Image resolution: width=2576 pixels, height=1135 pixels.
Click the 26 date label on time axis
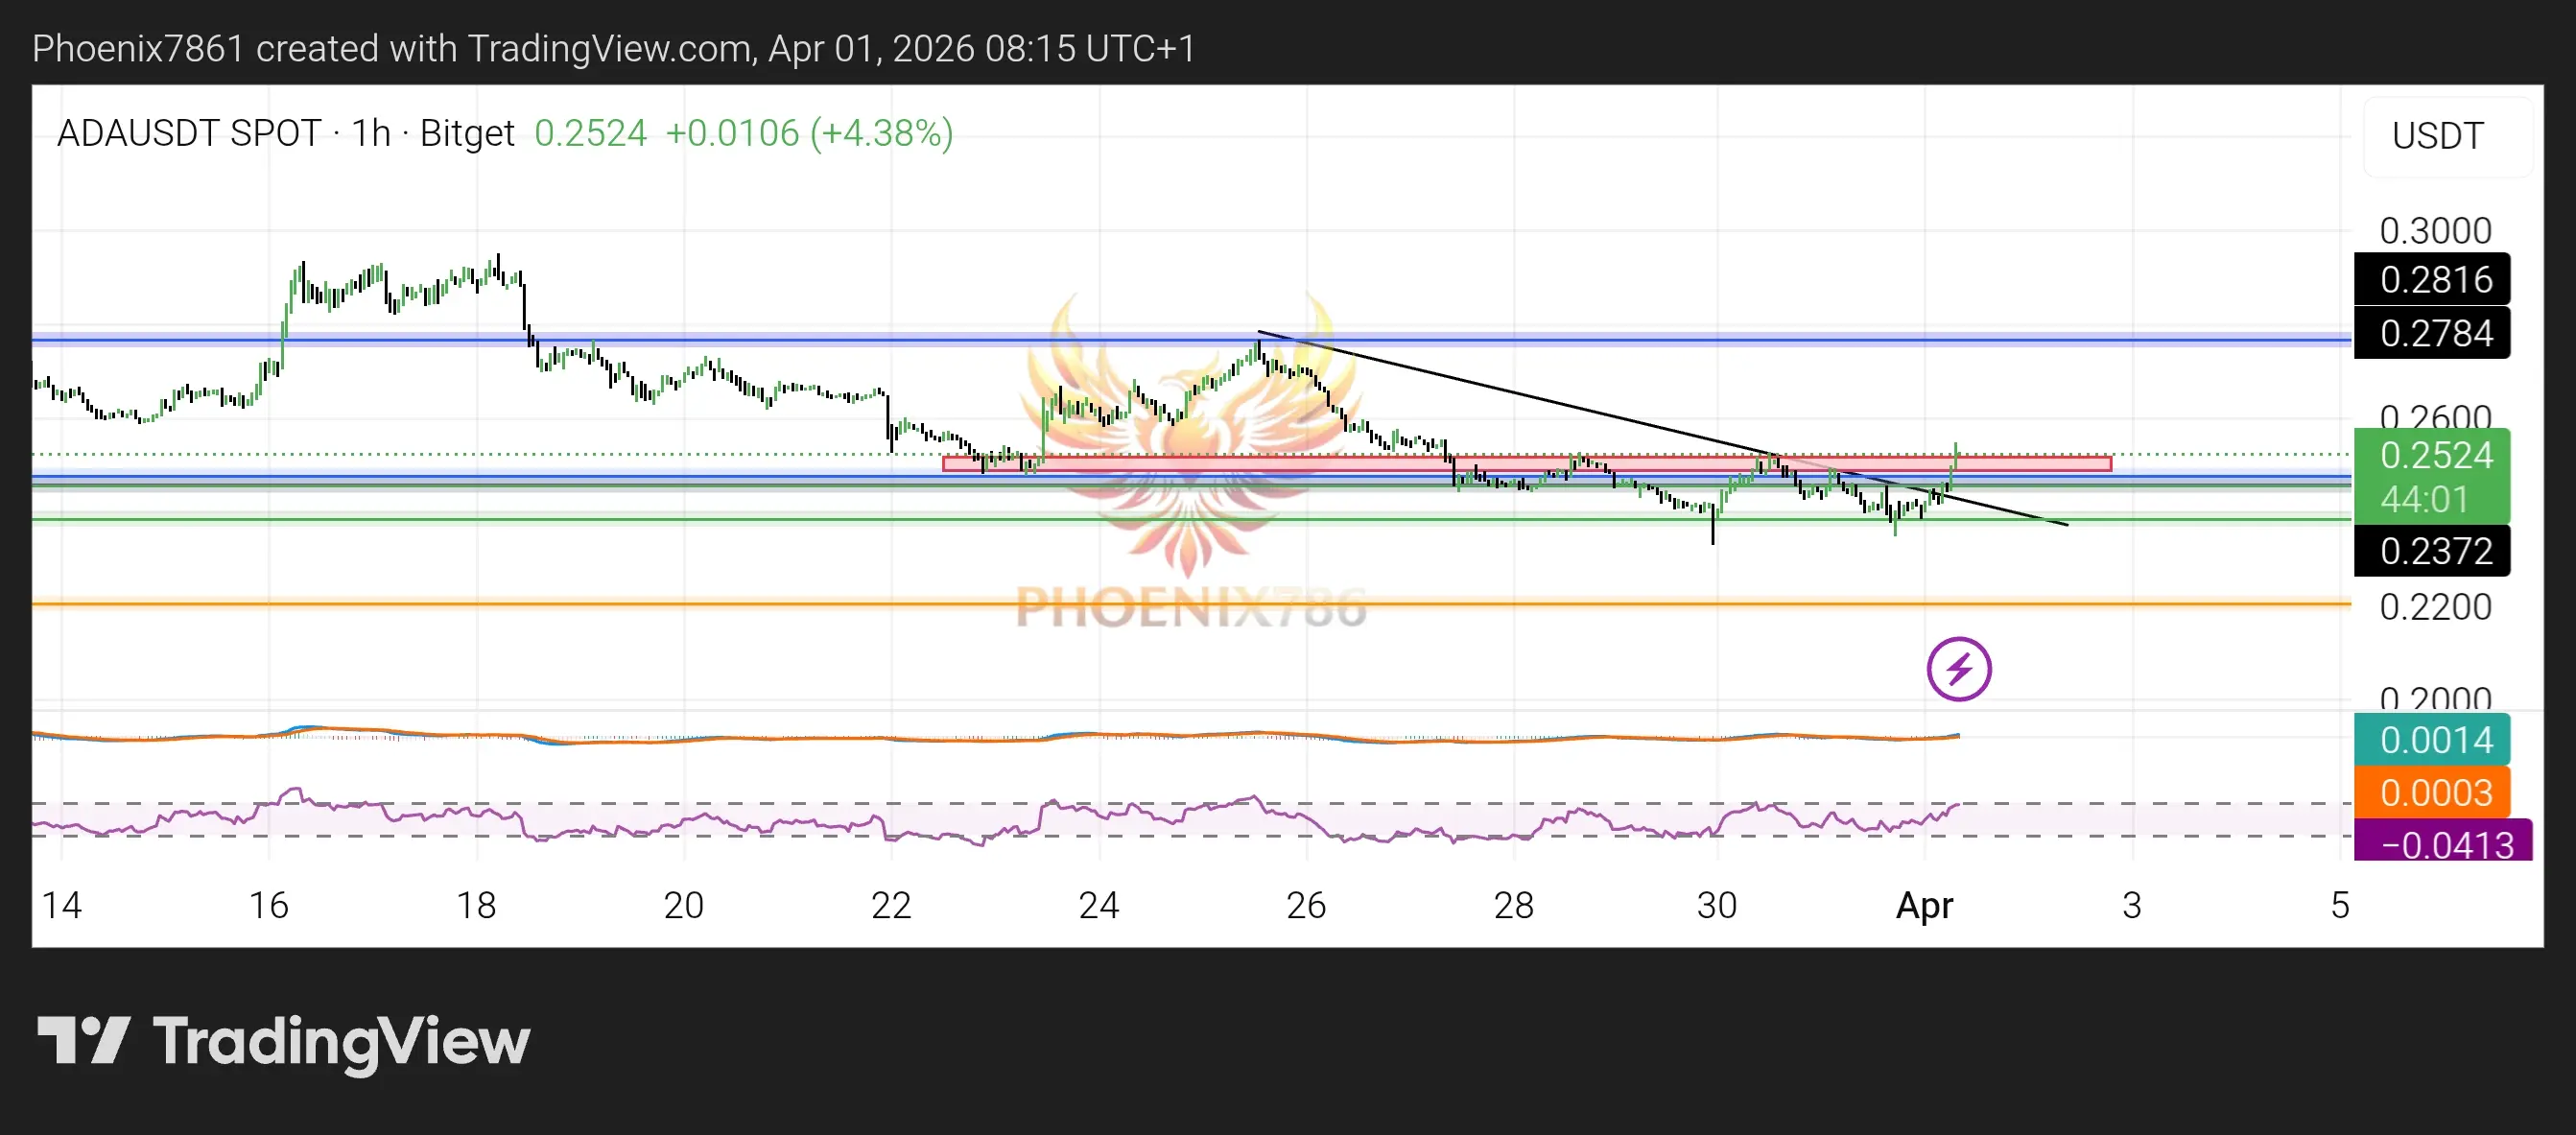pyautogui.click(x=1305, y=905)
